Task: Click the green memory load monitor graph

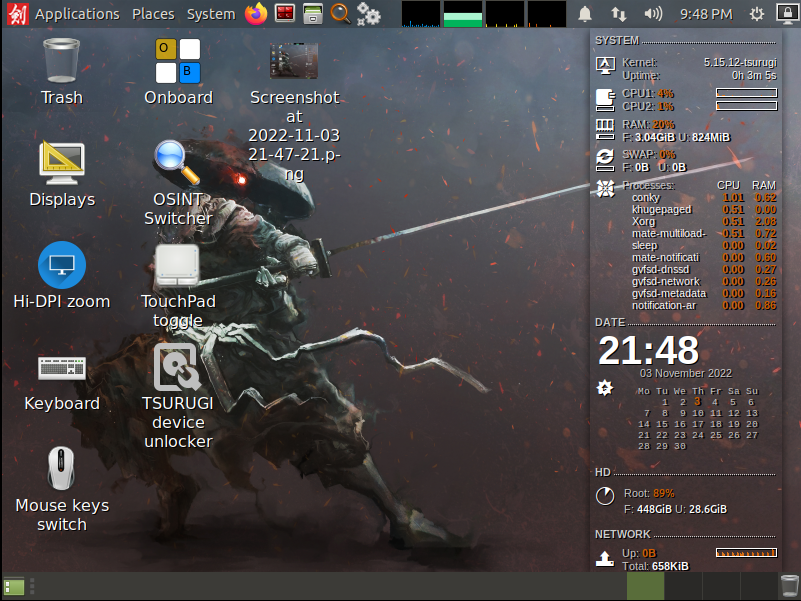Action: (x=463, y=14)
